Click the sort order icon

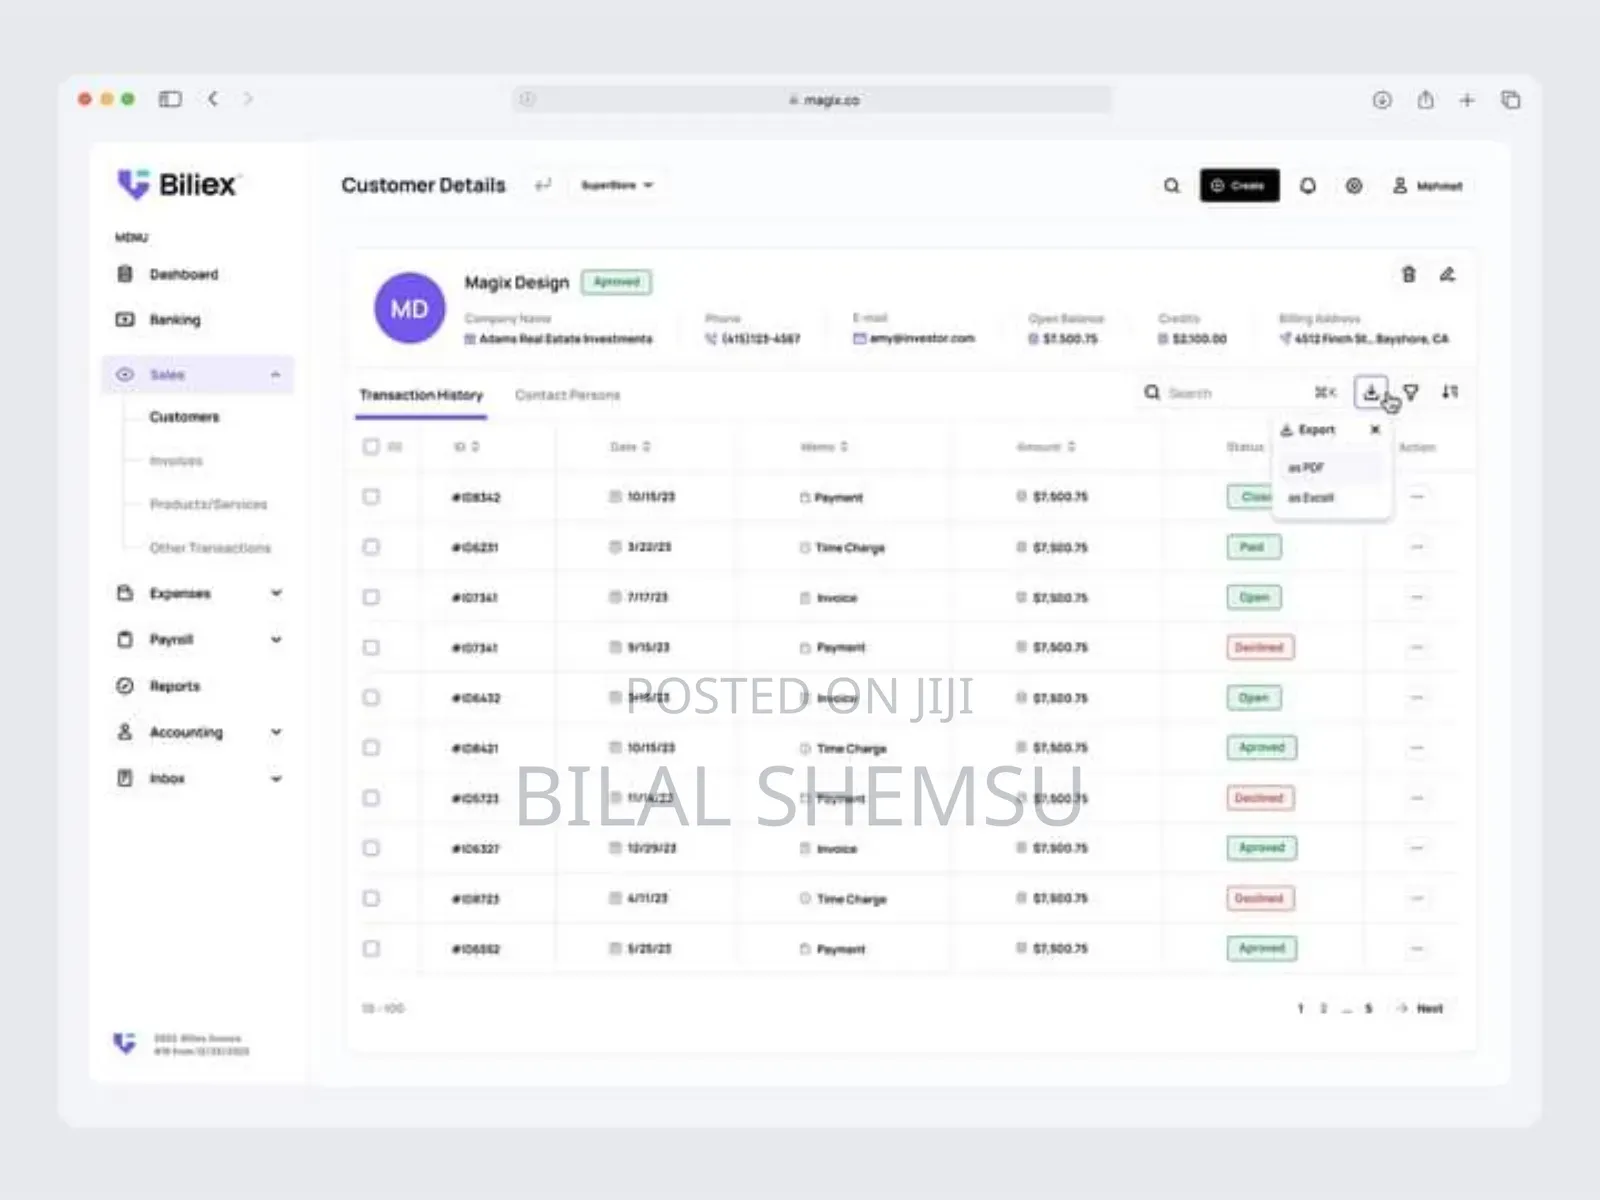pyautogui.click(x=1450, y=392)
